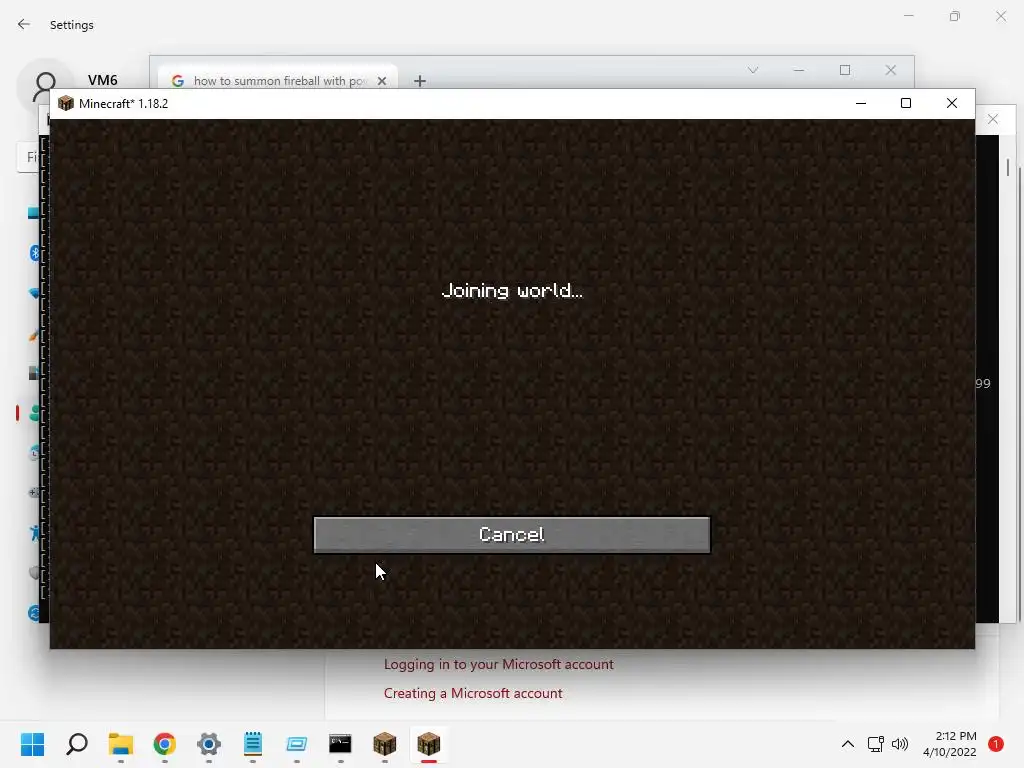1024x768 pixels.
Task: Switch to the first Minecraft taskbar icon
Action: click(385, 744)
